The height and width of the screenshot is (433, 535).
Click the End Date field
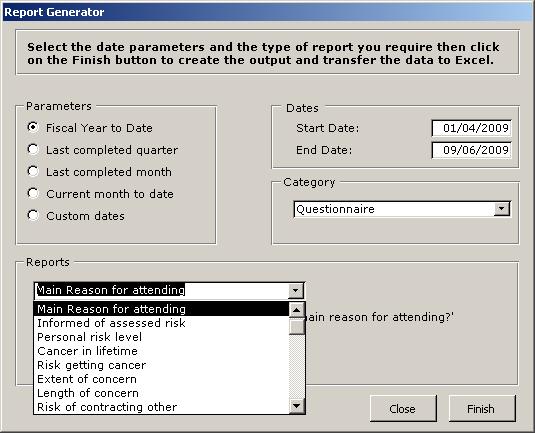[472, 150]
